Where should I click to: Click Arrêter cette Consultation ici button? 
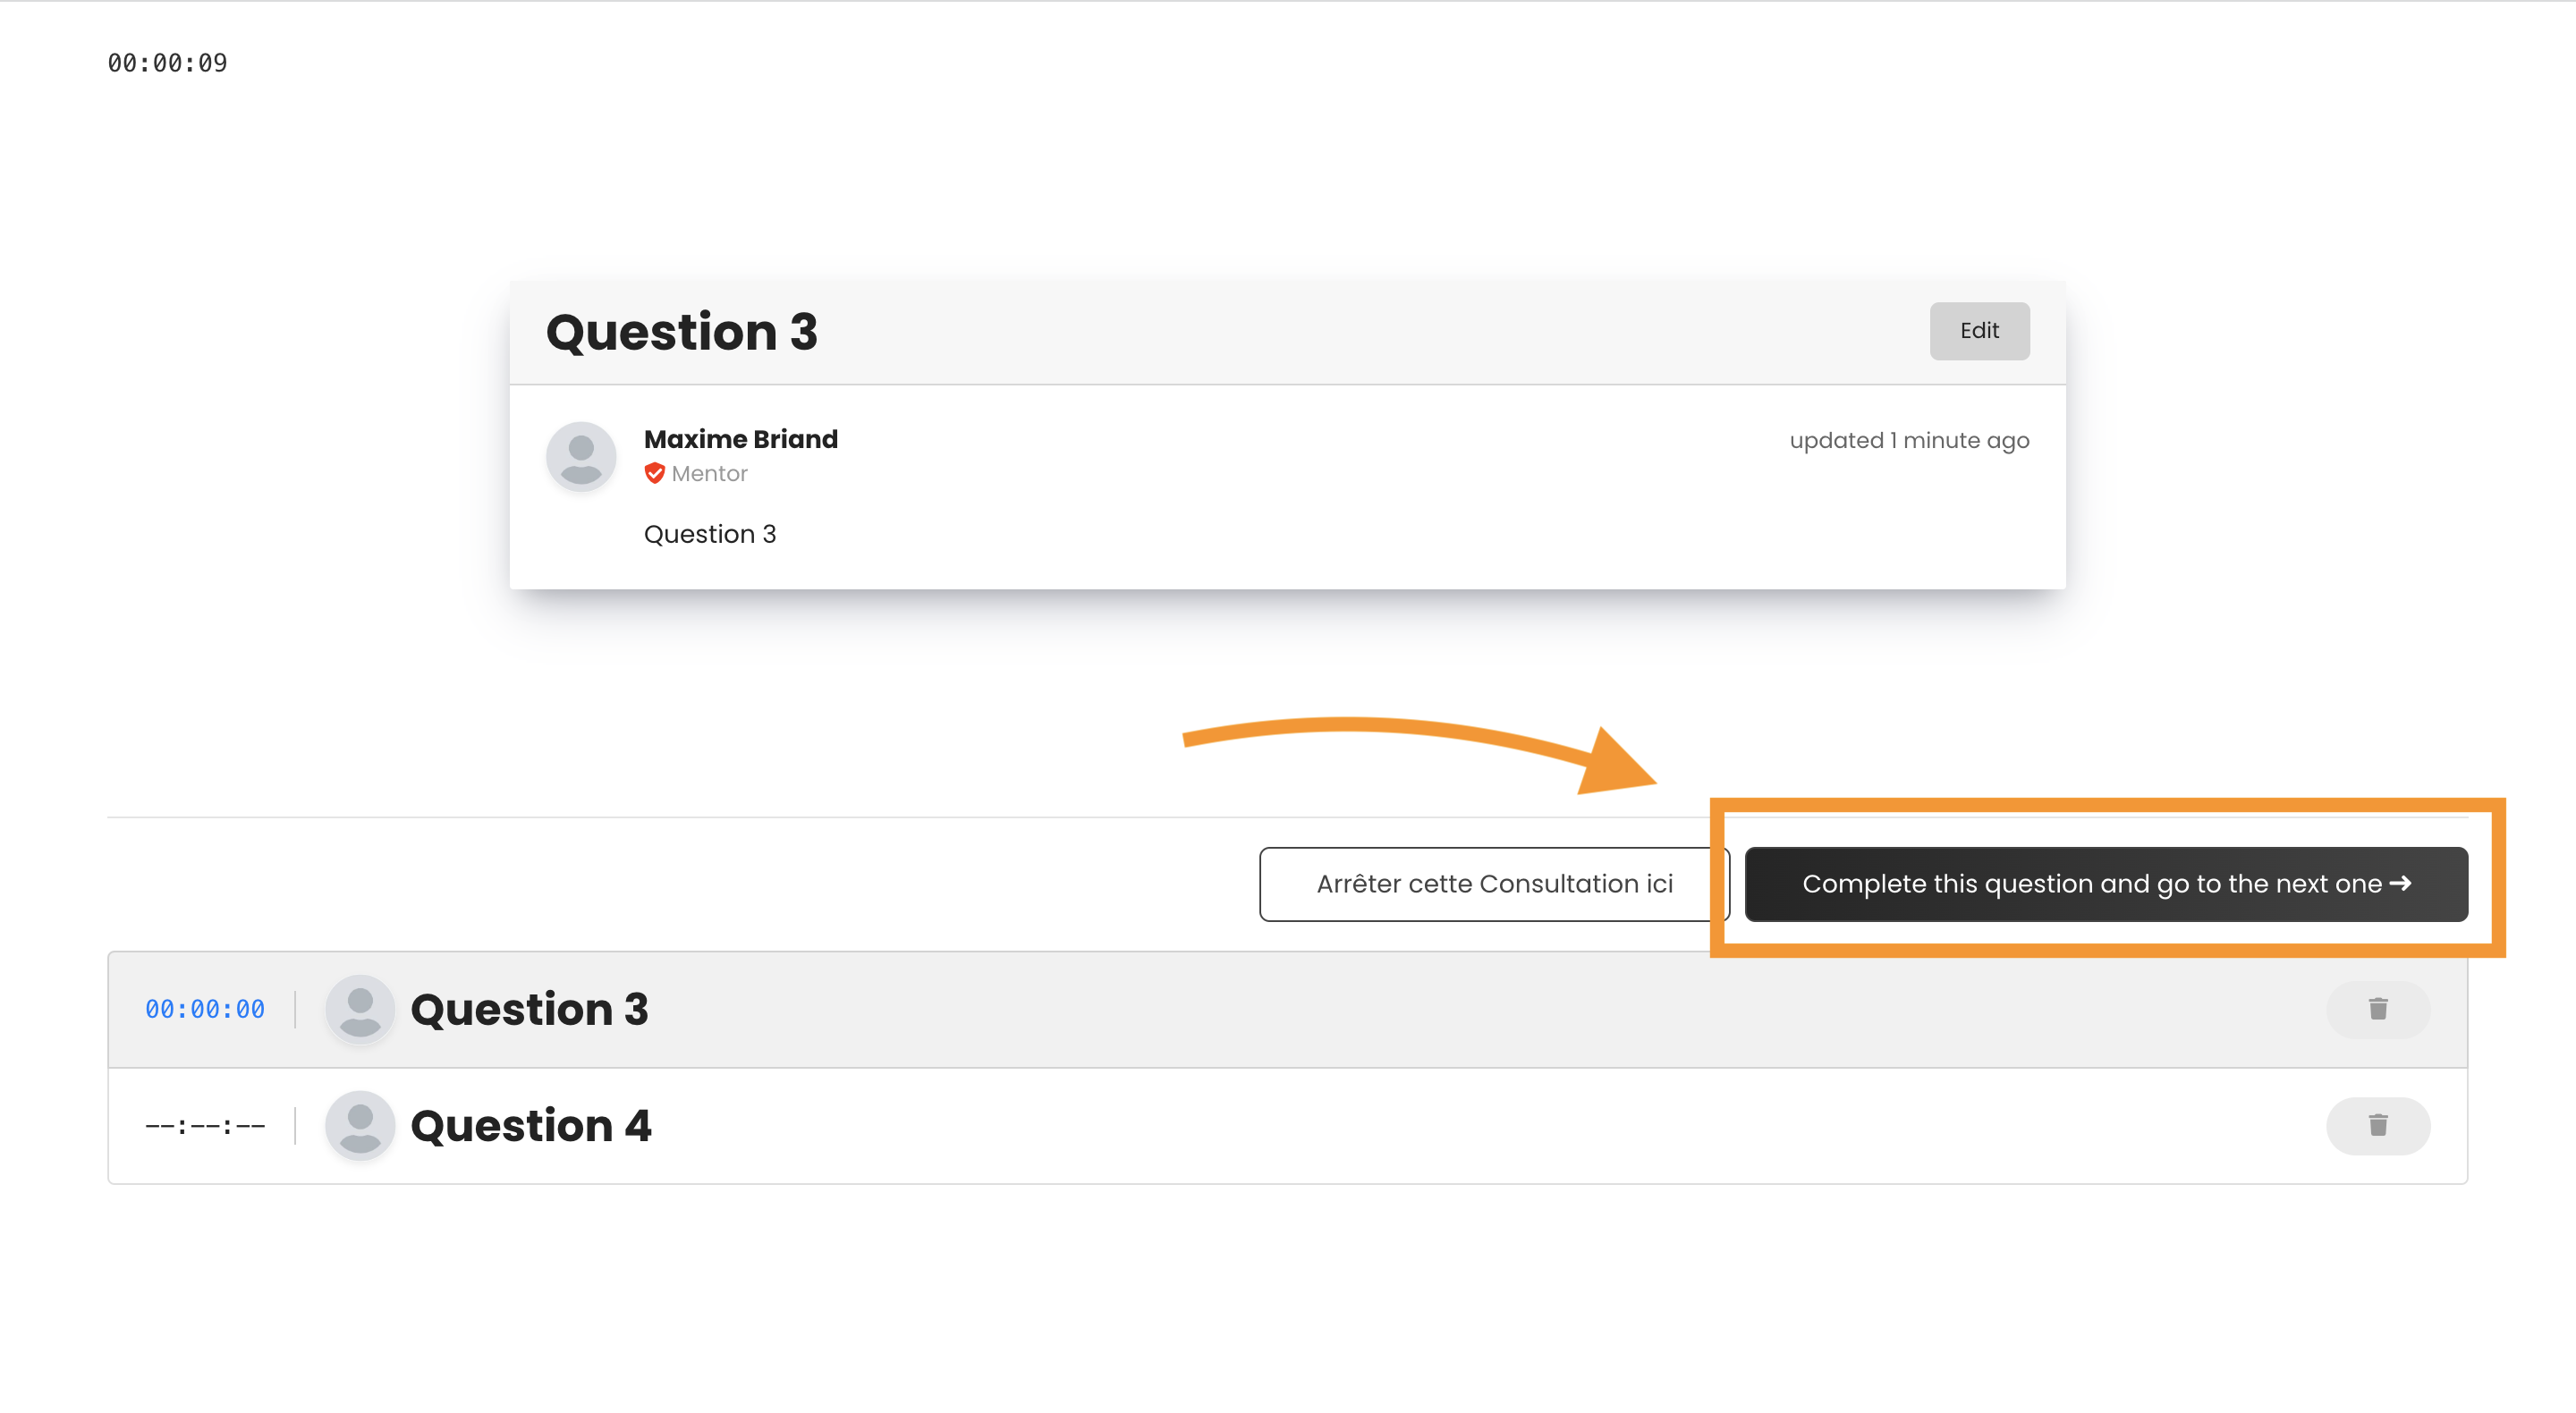(x=1493, y=884)
